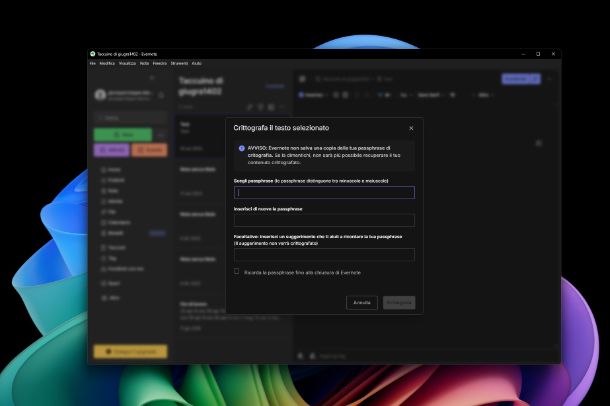Open the Visualizza menu

click(x=127, y=63)
